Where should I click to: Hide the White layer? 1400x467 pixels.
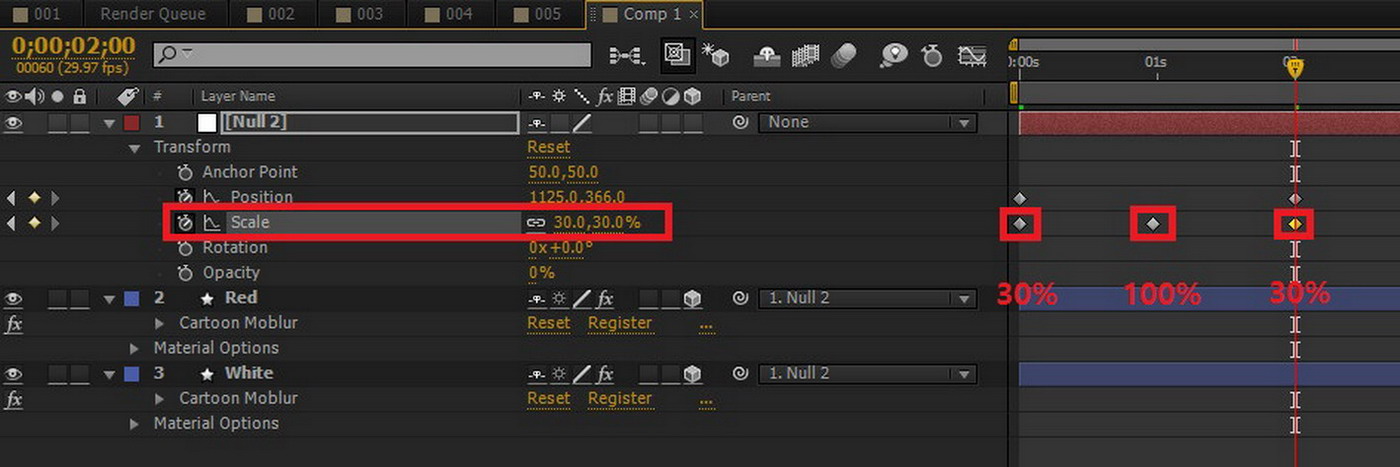click(x=14, y=373)
